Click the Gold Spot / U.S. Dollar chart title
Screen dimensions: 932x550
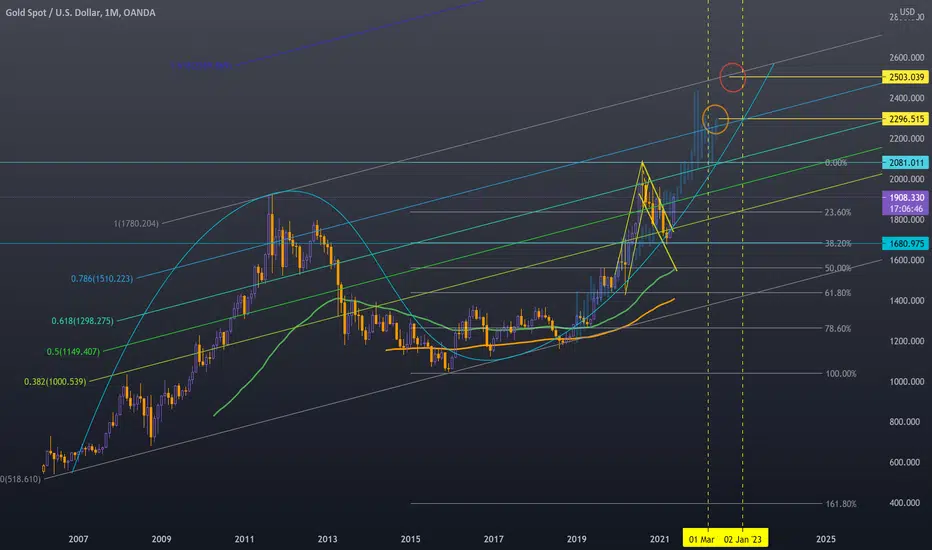(80, 12)
